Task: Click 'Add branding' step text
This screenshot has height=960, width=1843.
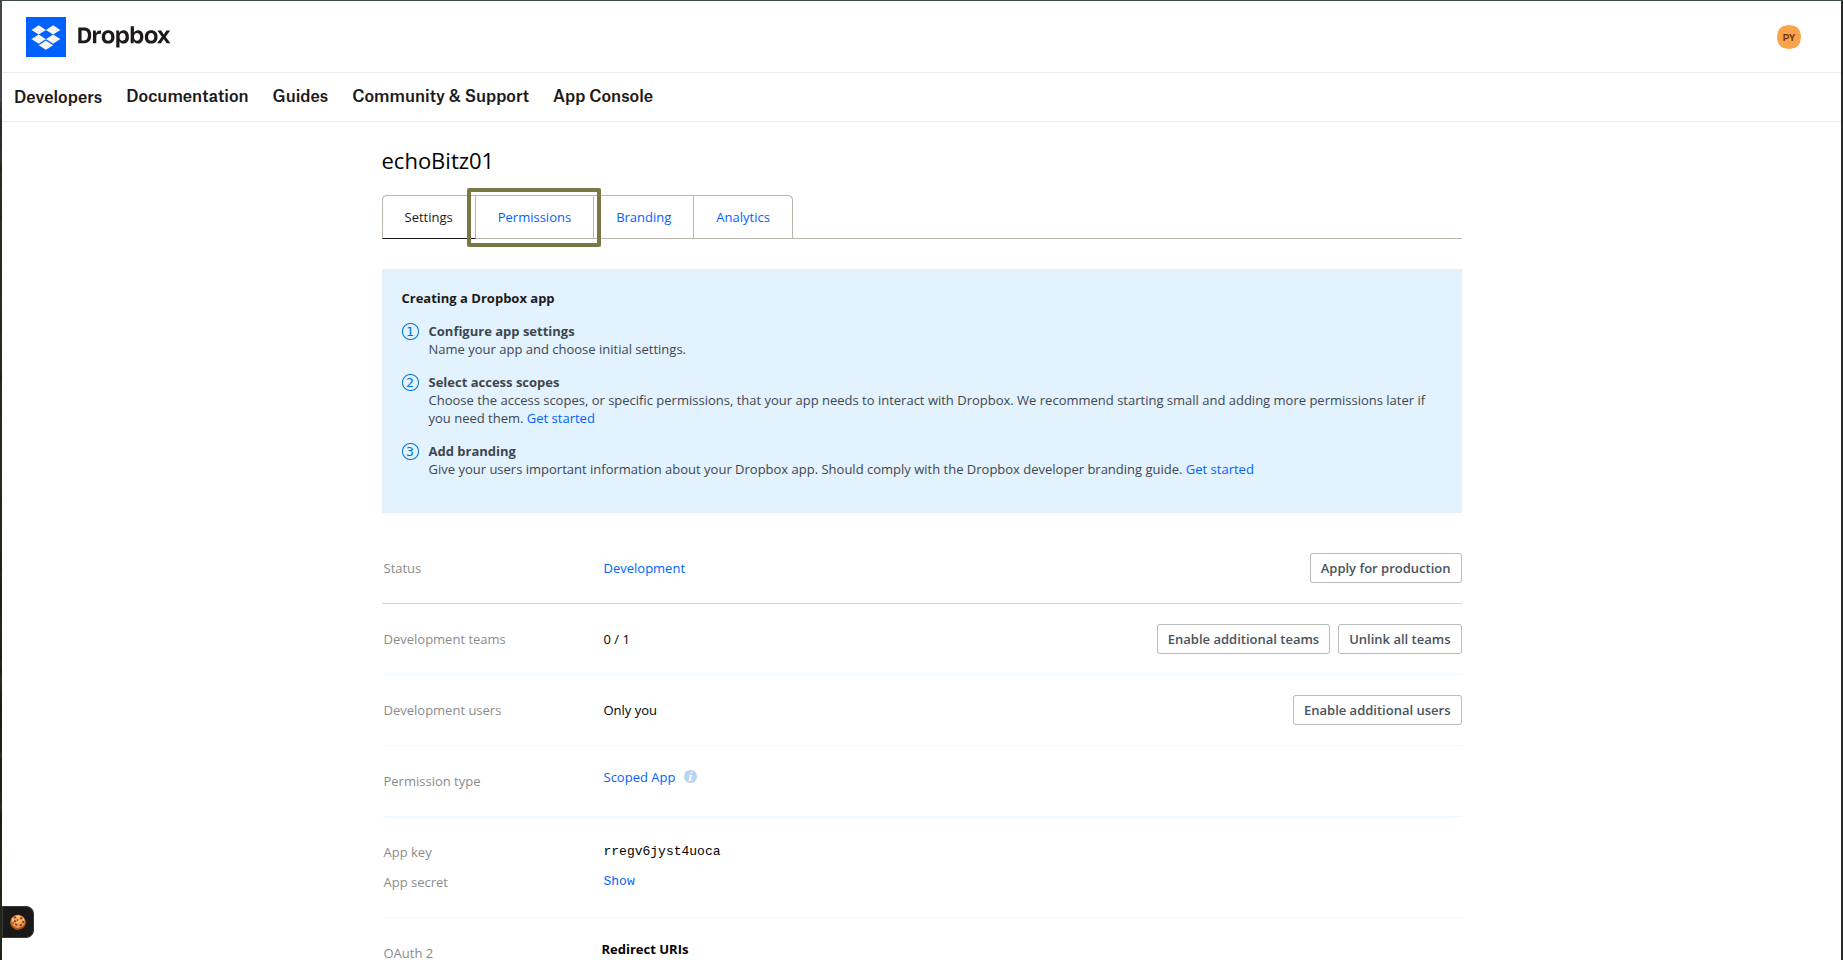Action: pos(472,451)
